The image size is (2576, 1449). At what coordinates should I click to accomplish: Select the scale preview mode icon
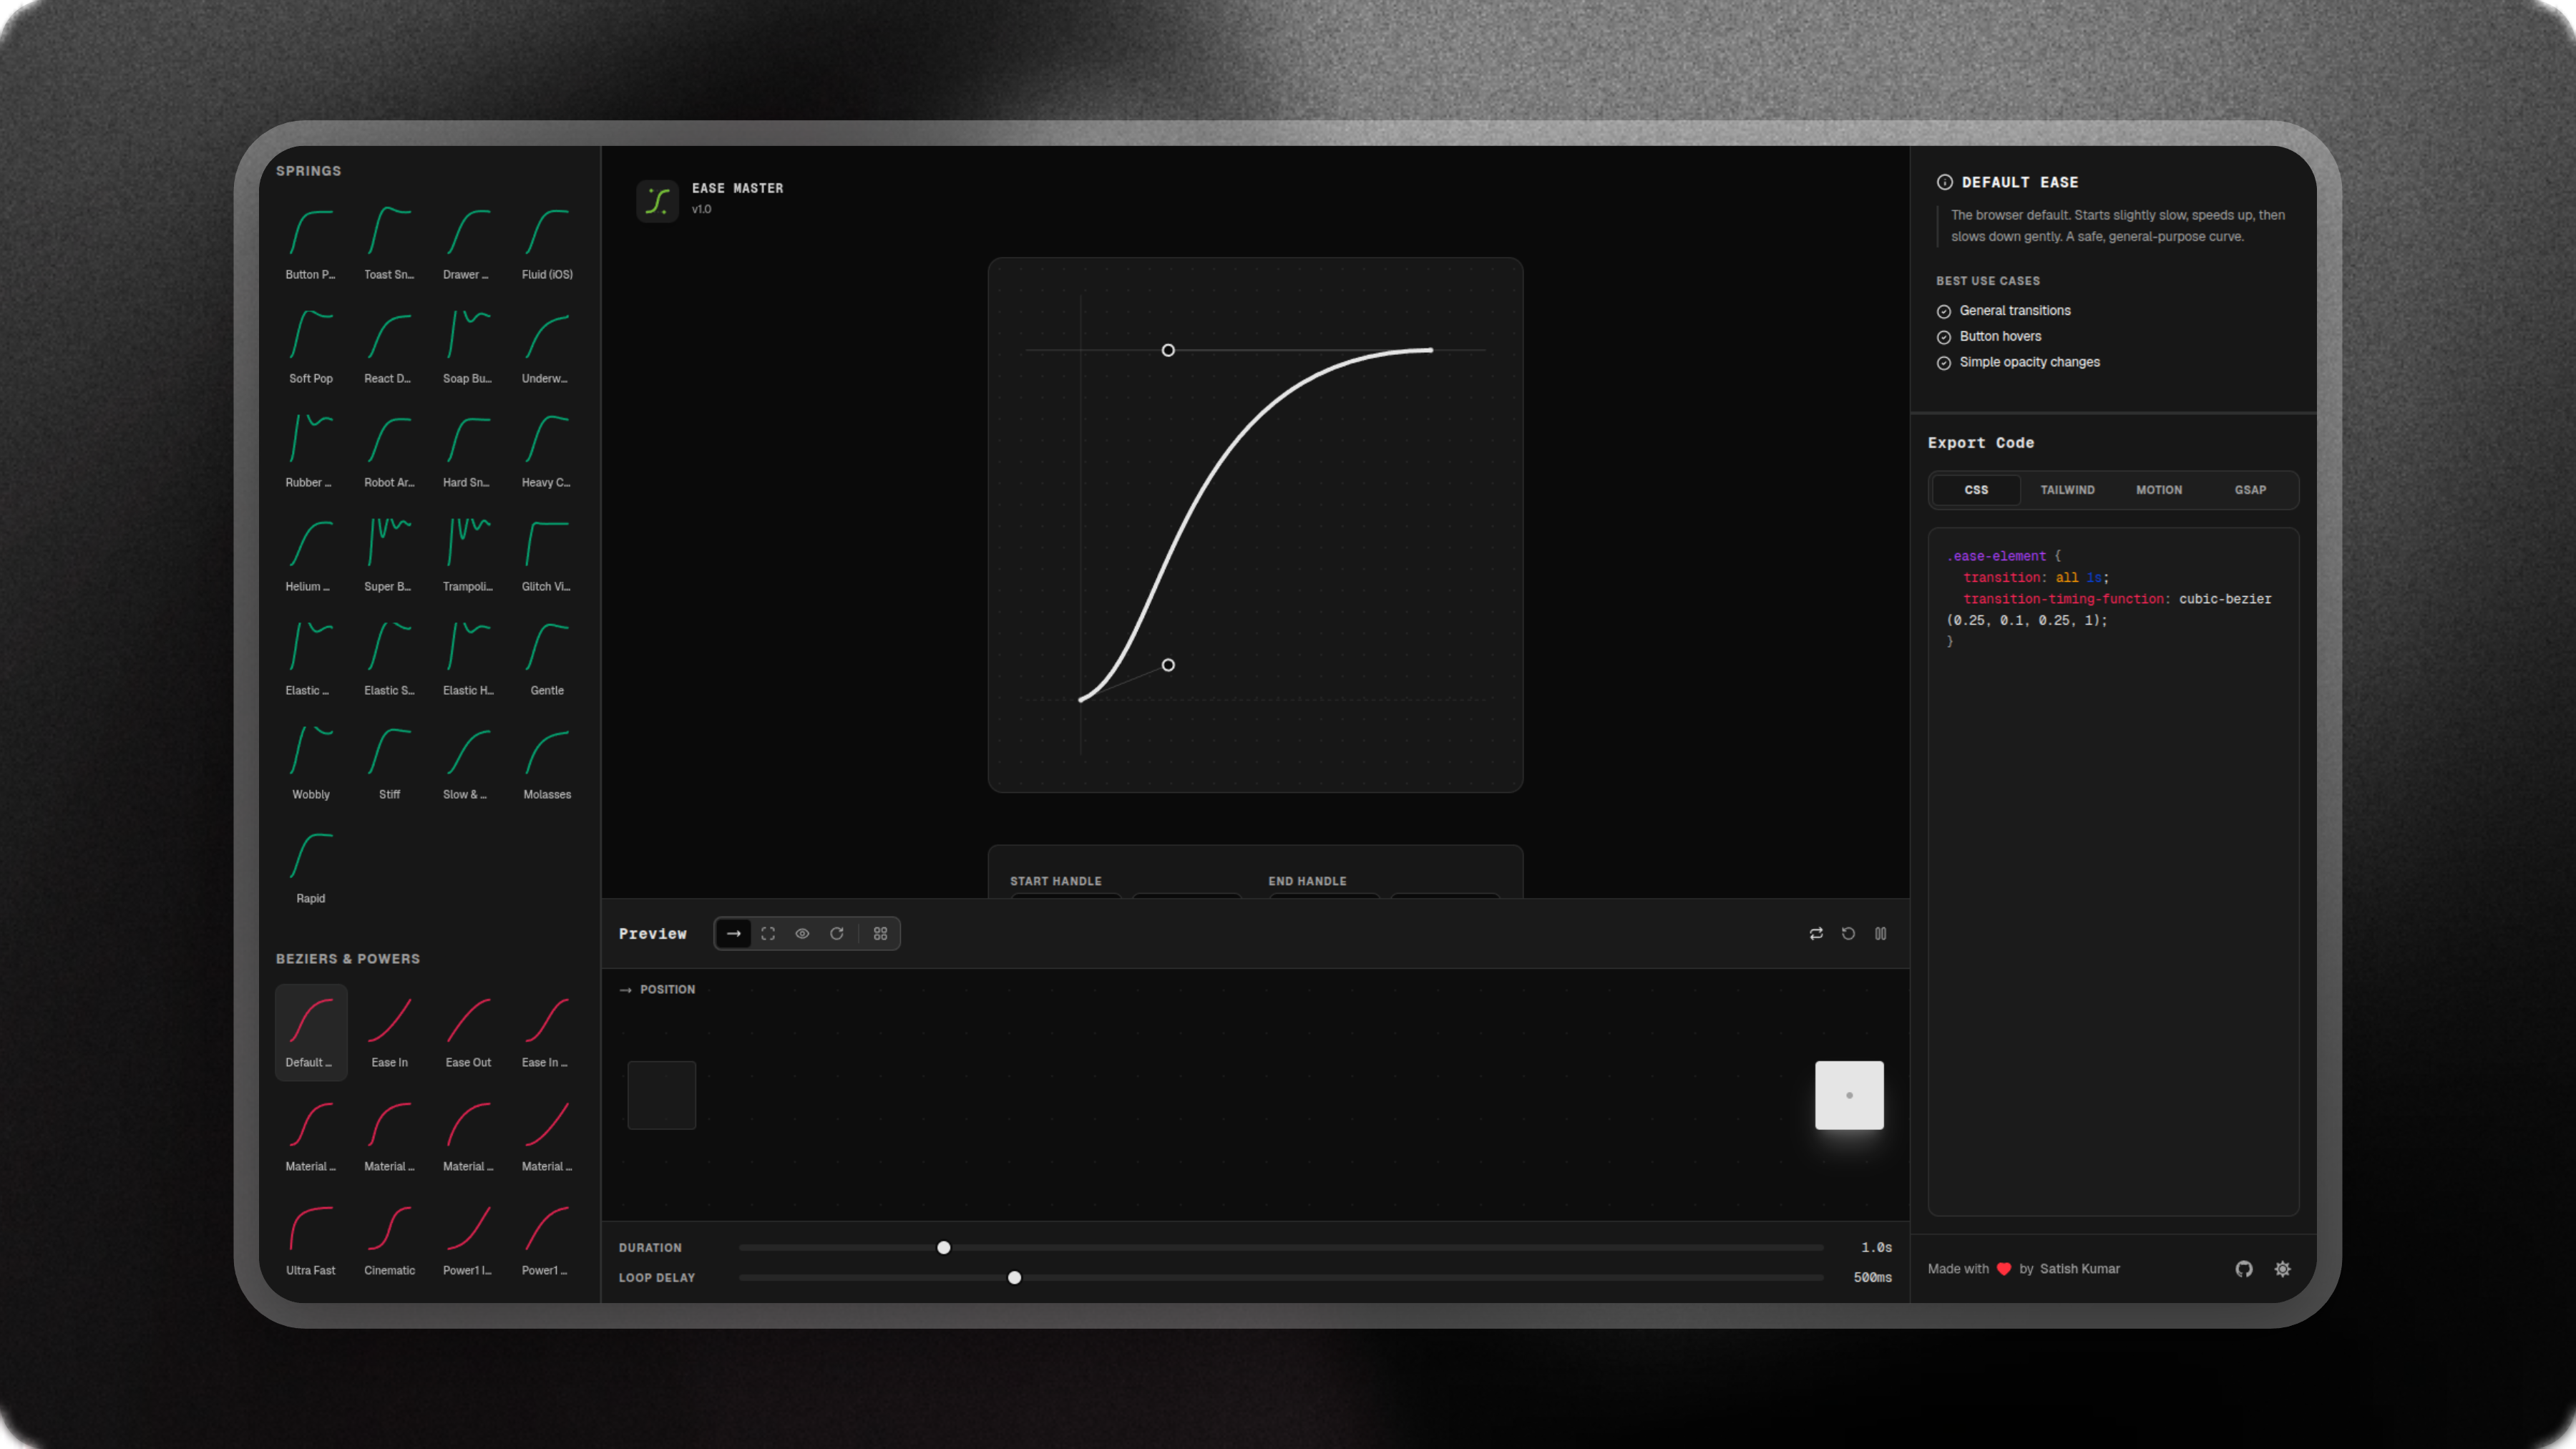(x=768, y=933)
